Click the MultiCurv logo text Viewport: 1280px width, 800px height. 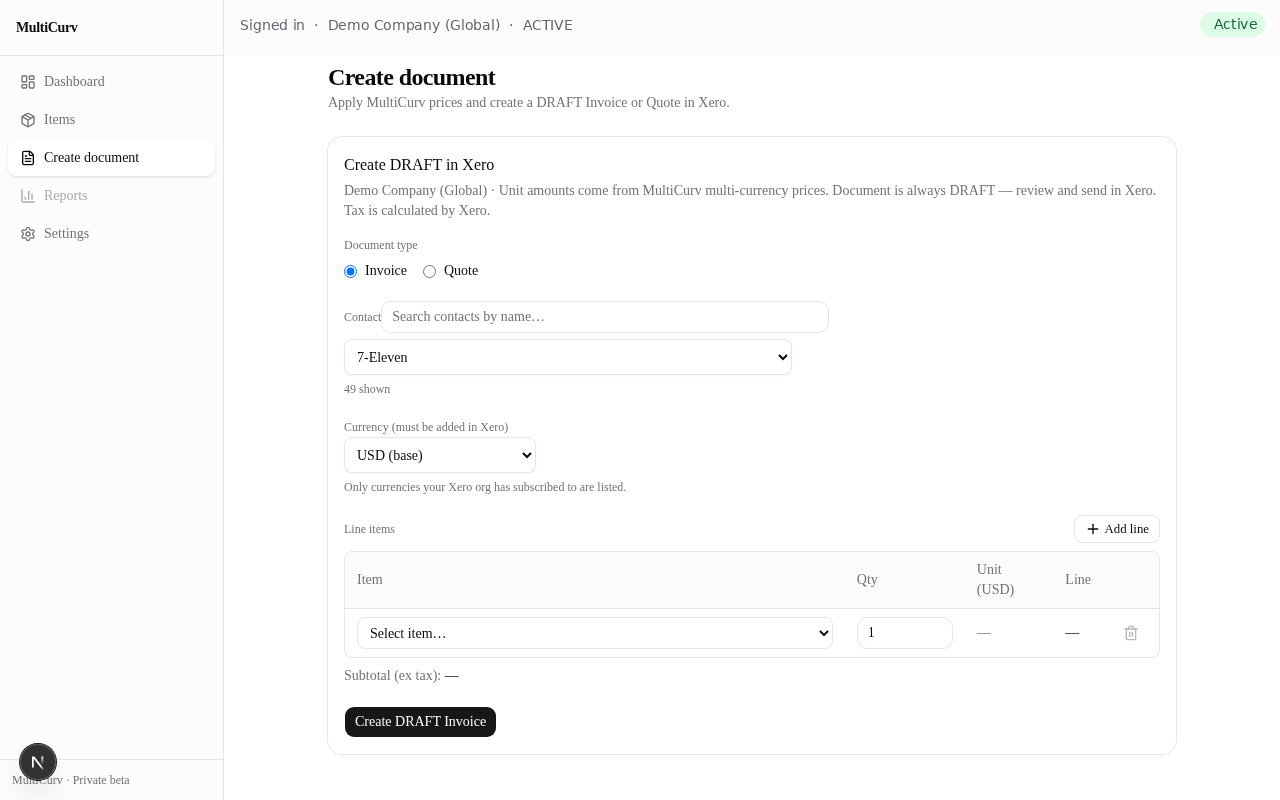click(x=47, y=28)
